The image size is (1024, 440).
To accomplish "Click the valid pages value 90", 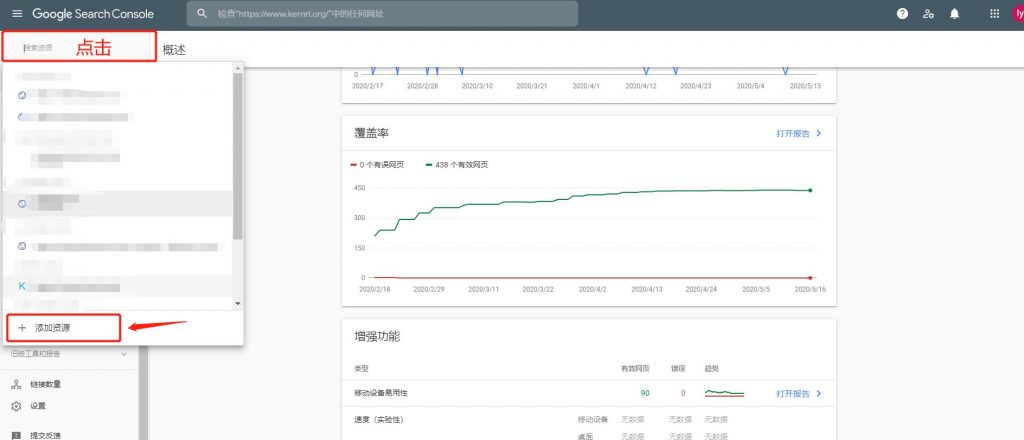I will (645, 393).
